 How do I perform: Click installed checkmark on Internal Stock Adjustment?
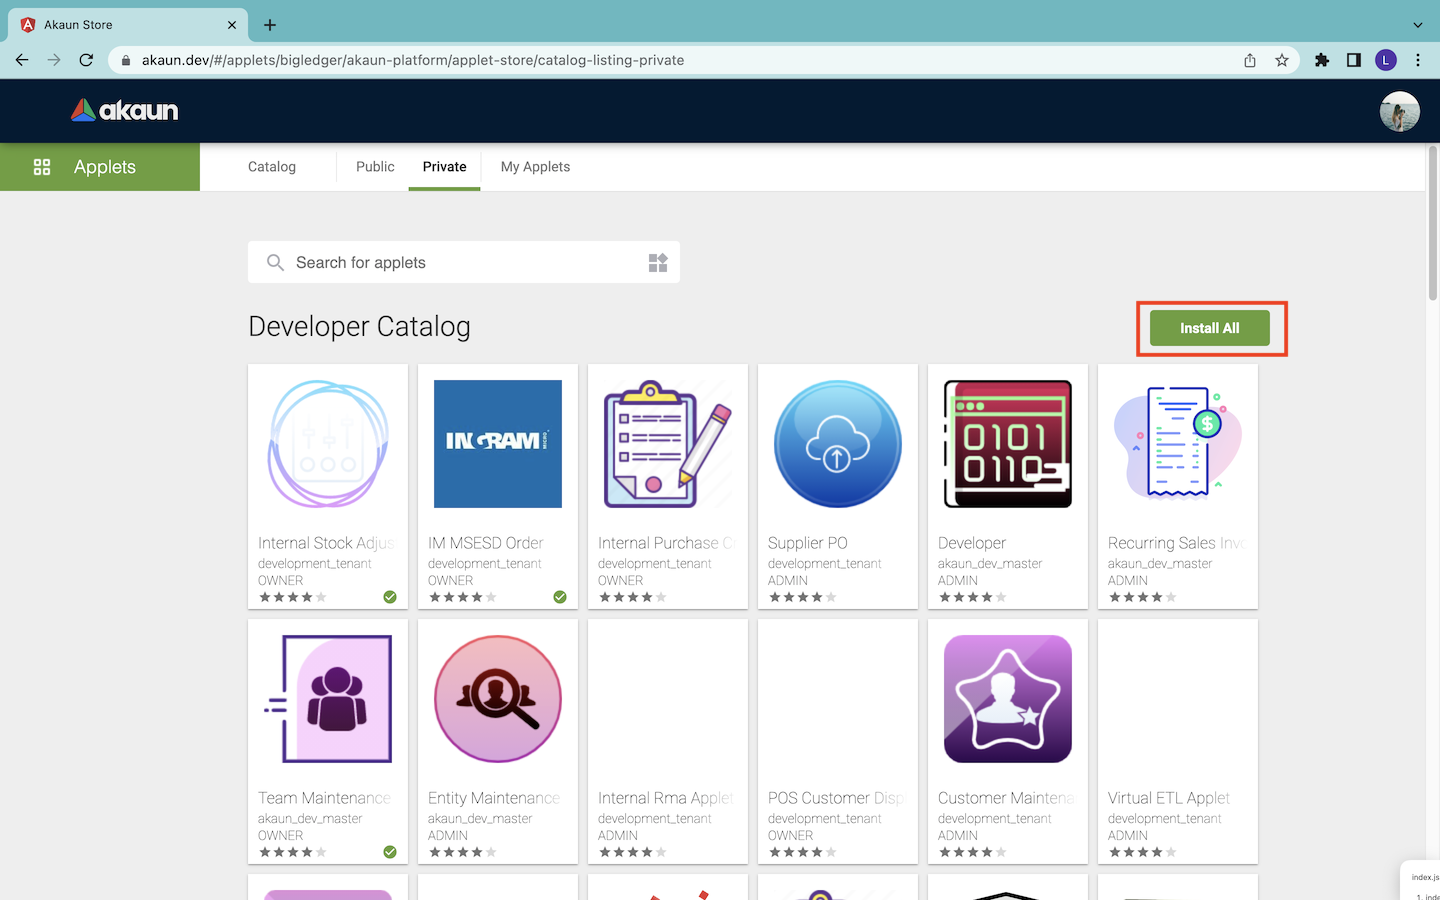pyautogui.click(x=390, y=597)
